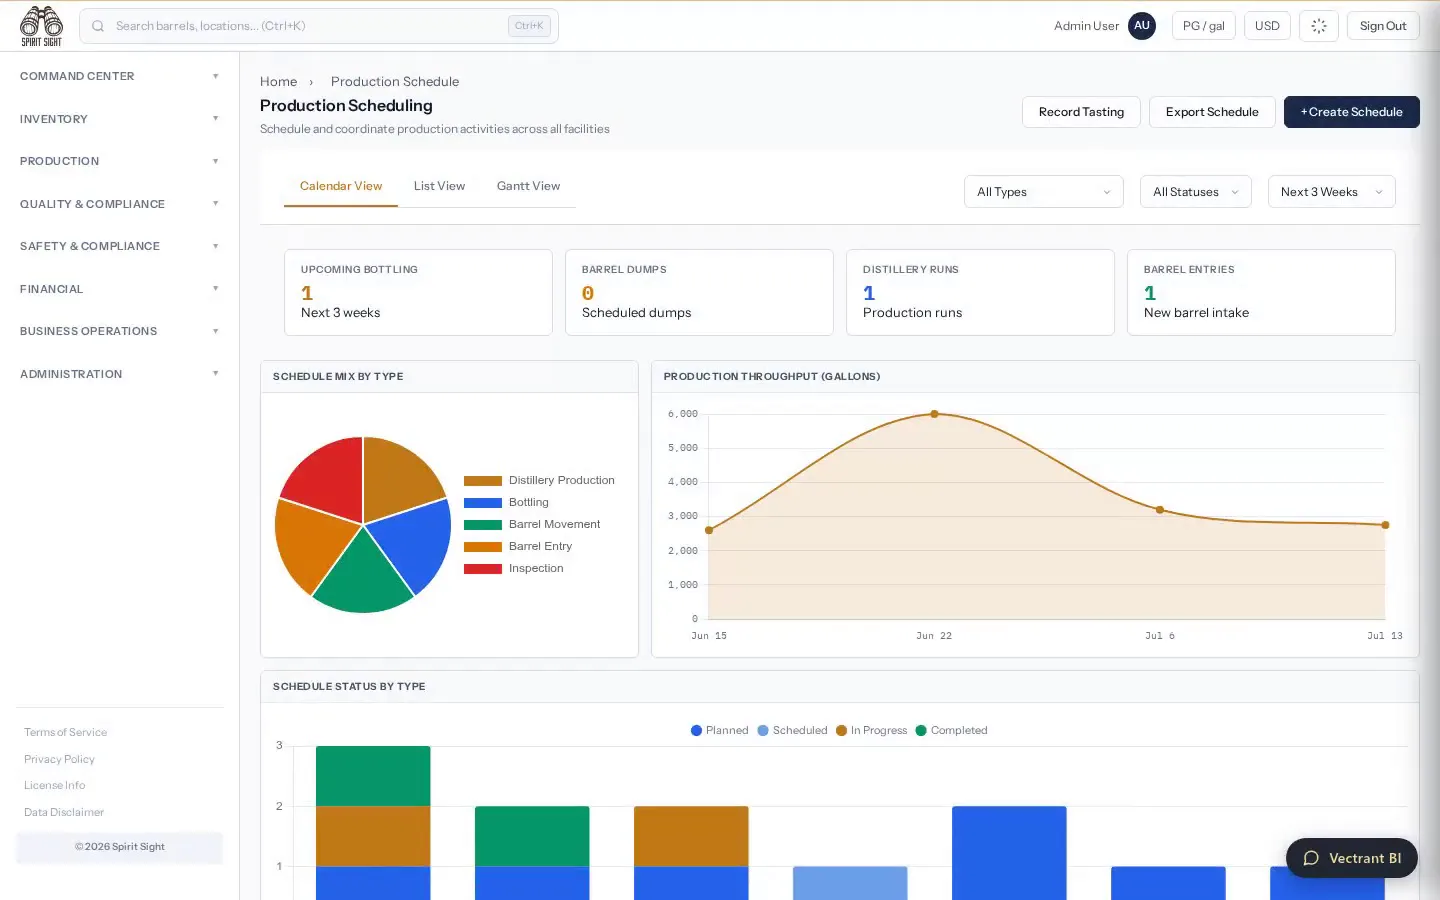
Task: Open the Privacy Policy link
Action: point(59,759)
